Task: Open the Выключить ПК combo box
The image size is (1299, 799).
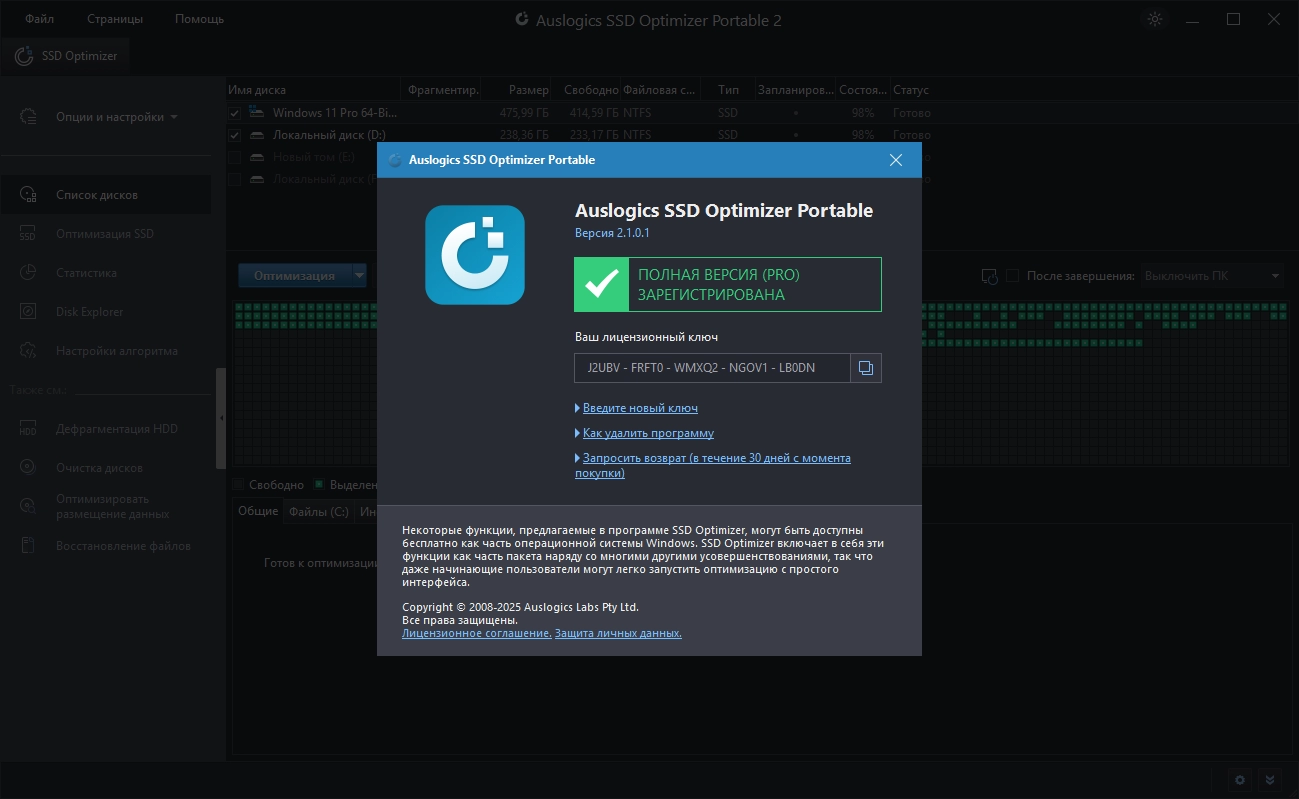Action: (1212, 276)
